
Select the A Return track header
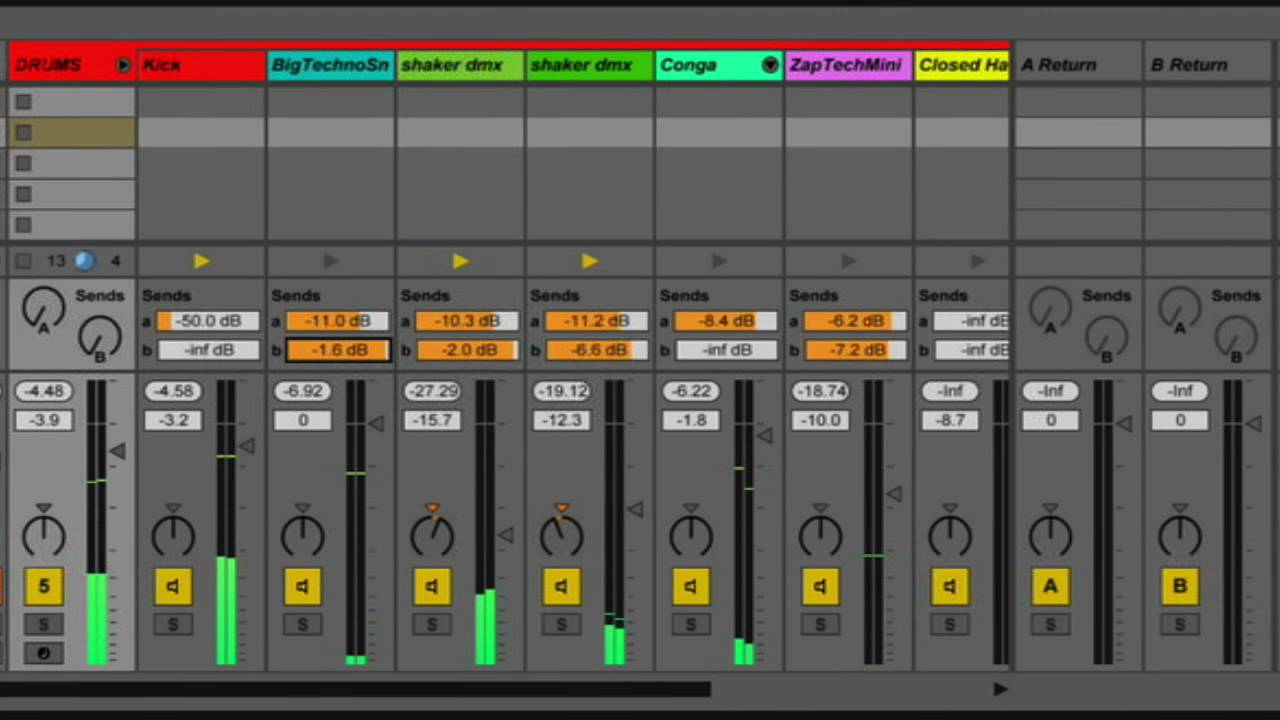click(x=1079, y=65)
